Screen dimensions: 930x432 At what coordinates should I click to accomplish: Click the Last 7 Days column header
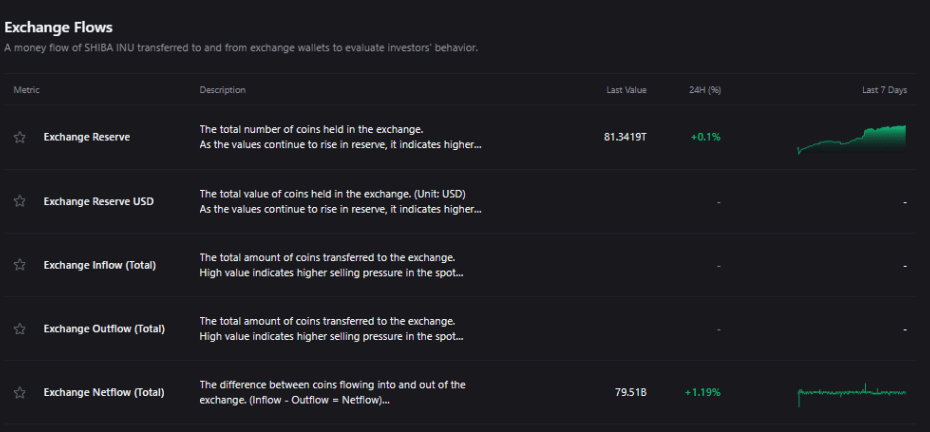click(x=884, y=90)
